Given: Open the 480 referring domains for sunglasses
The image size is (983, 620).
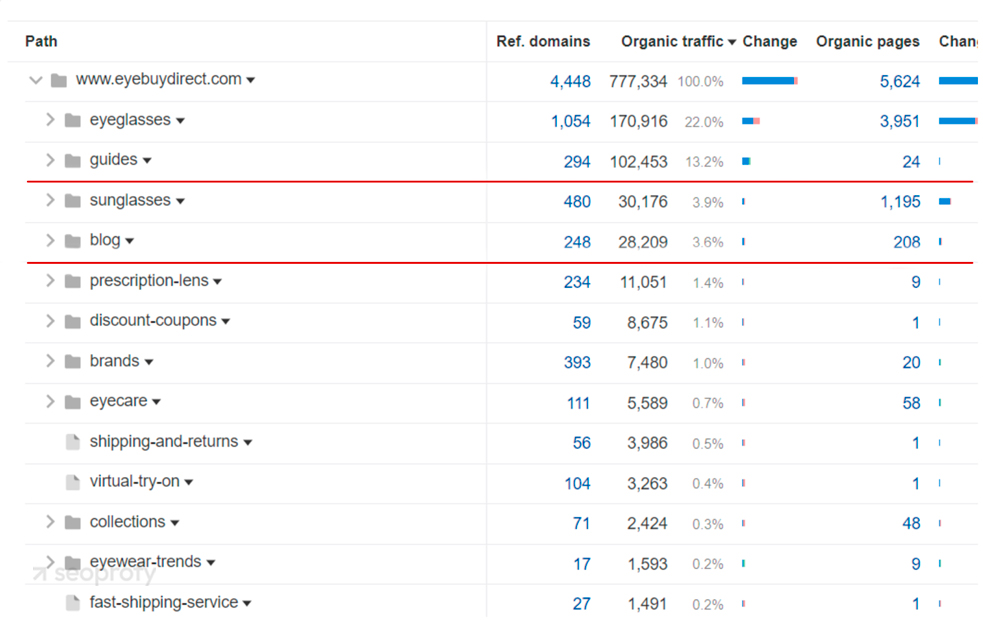Looking at the screenshot, I should [577, 202].
